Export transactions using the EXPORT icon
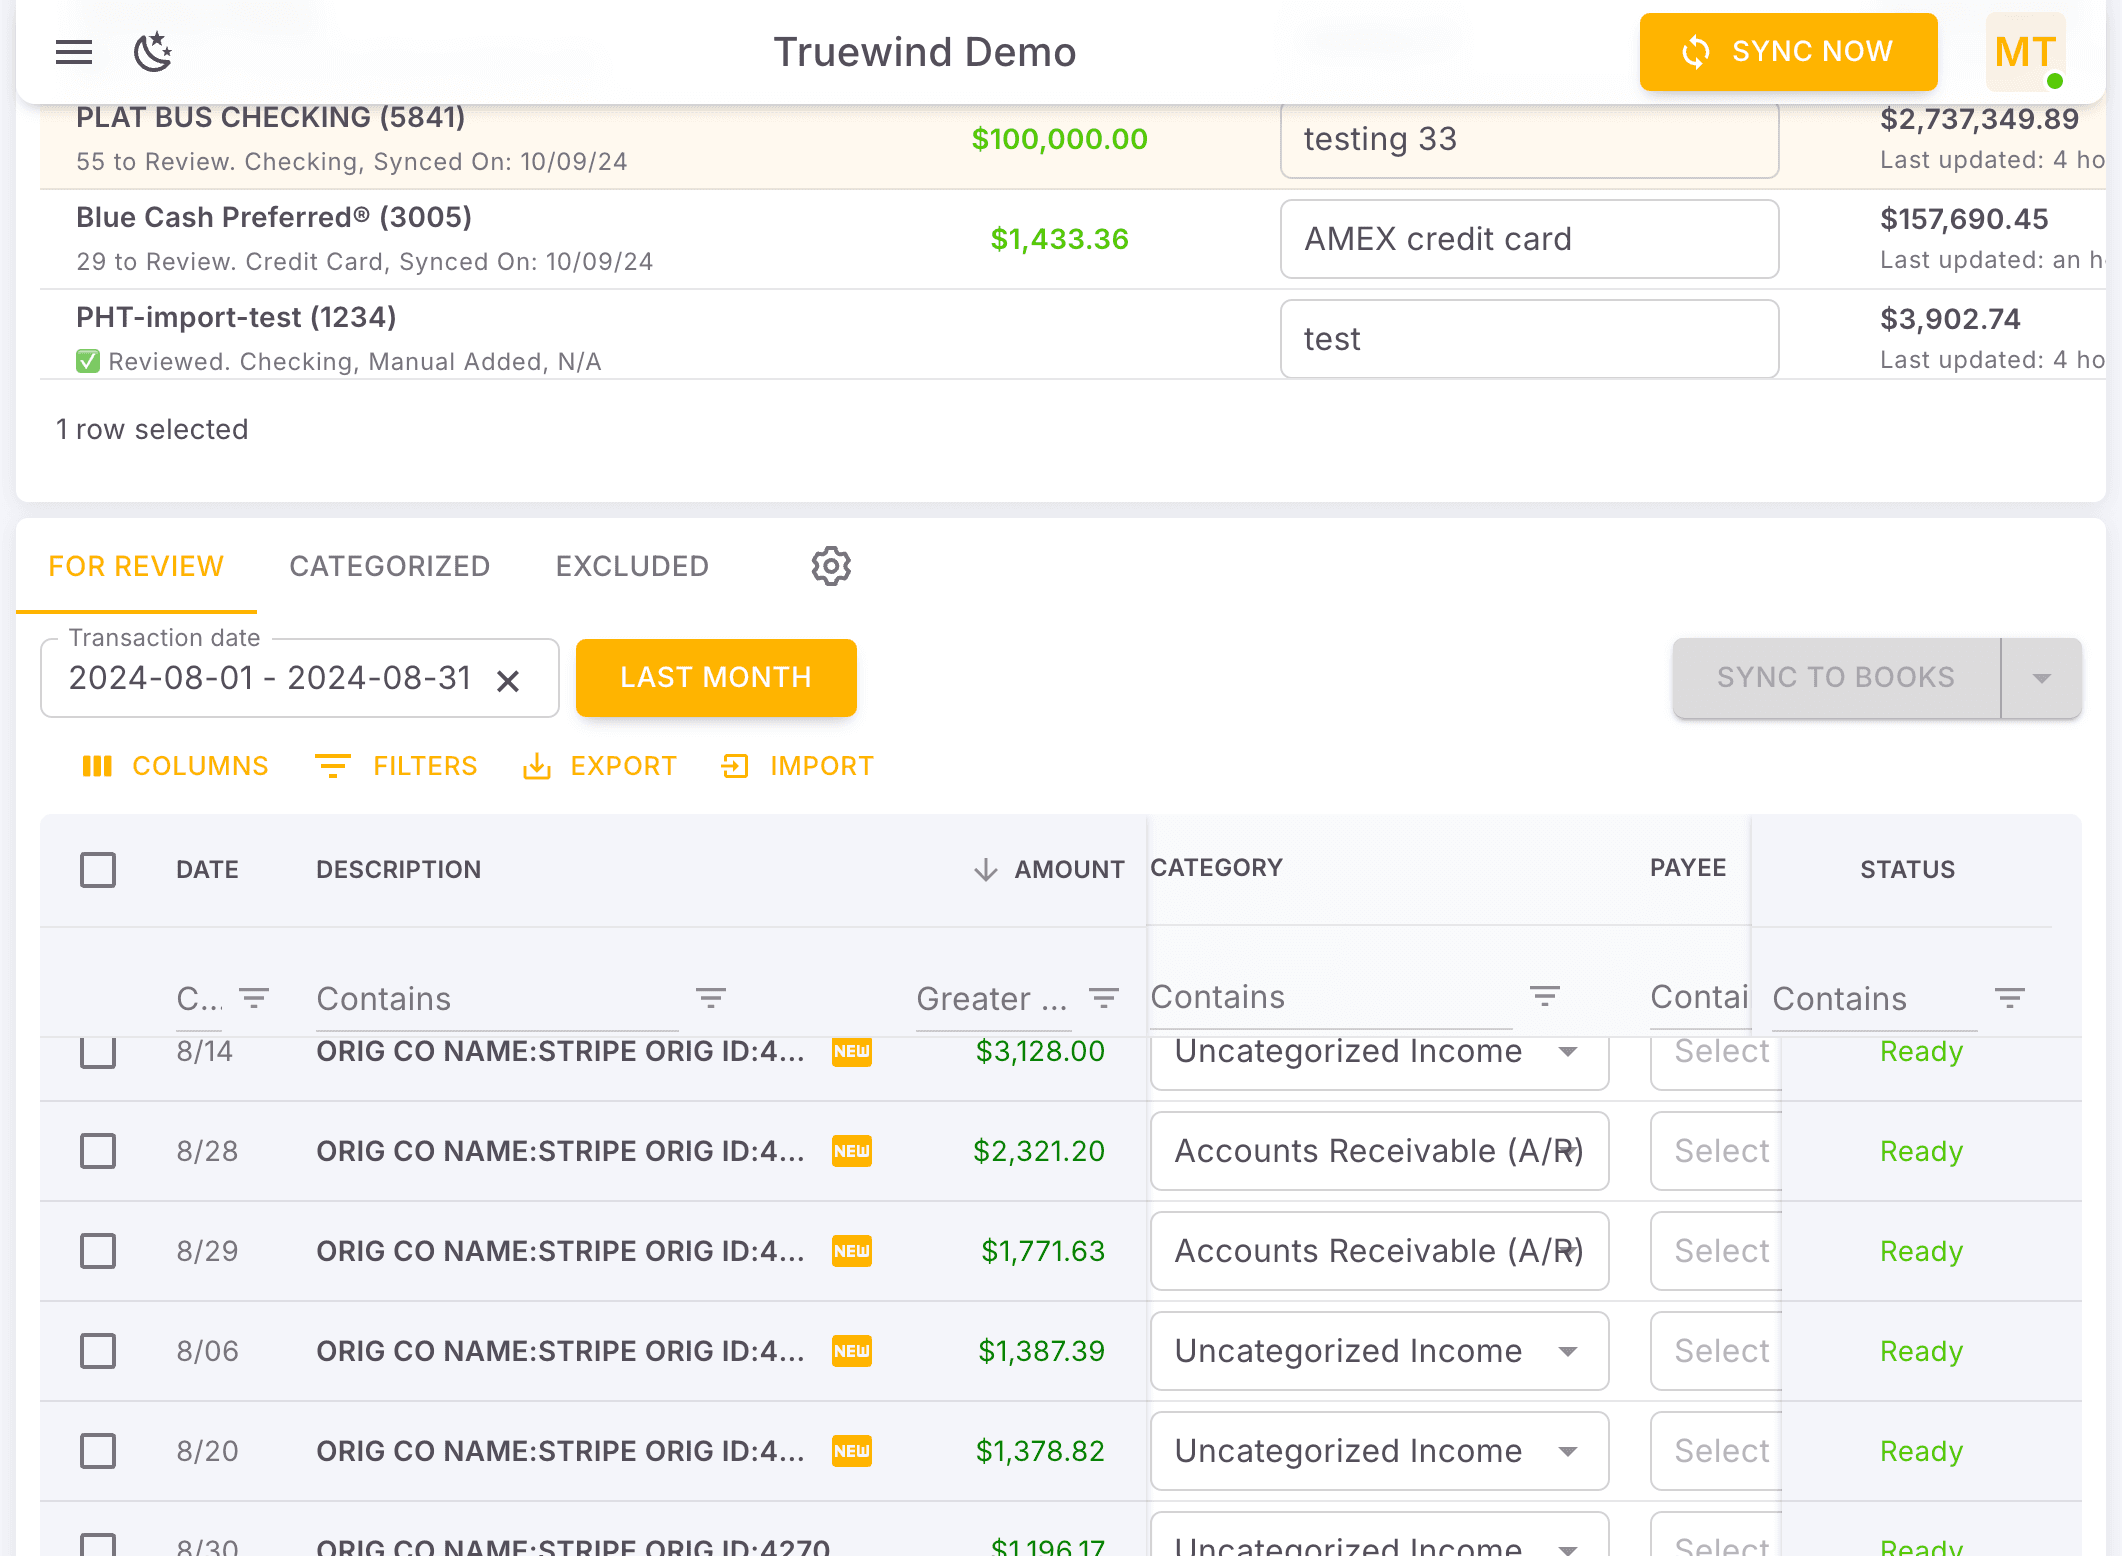This screenshot has height=1556, width=2122. (x=599, y=766)
